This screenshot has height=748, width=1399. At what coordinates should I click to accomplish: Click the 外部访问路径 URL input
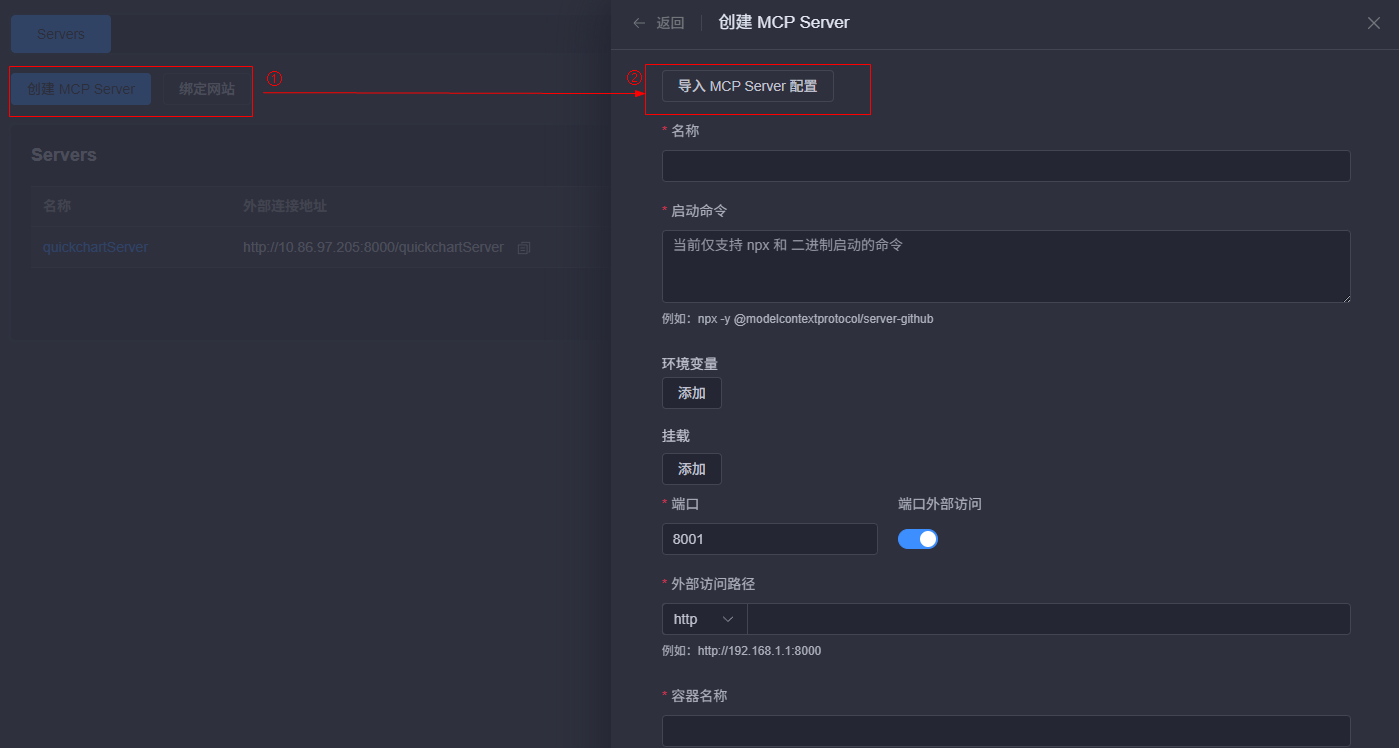[1049, 618]
